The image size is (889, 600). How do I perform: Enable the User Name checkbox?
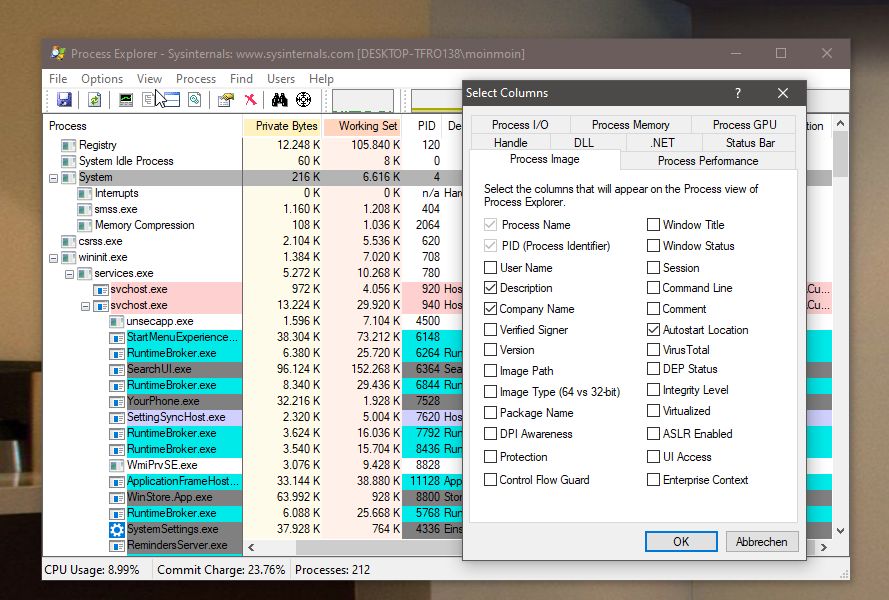[490, 267]
